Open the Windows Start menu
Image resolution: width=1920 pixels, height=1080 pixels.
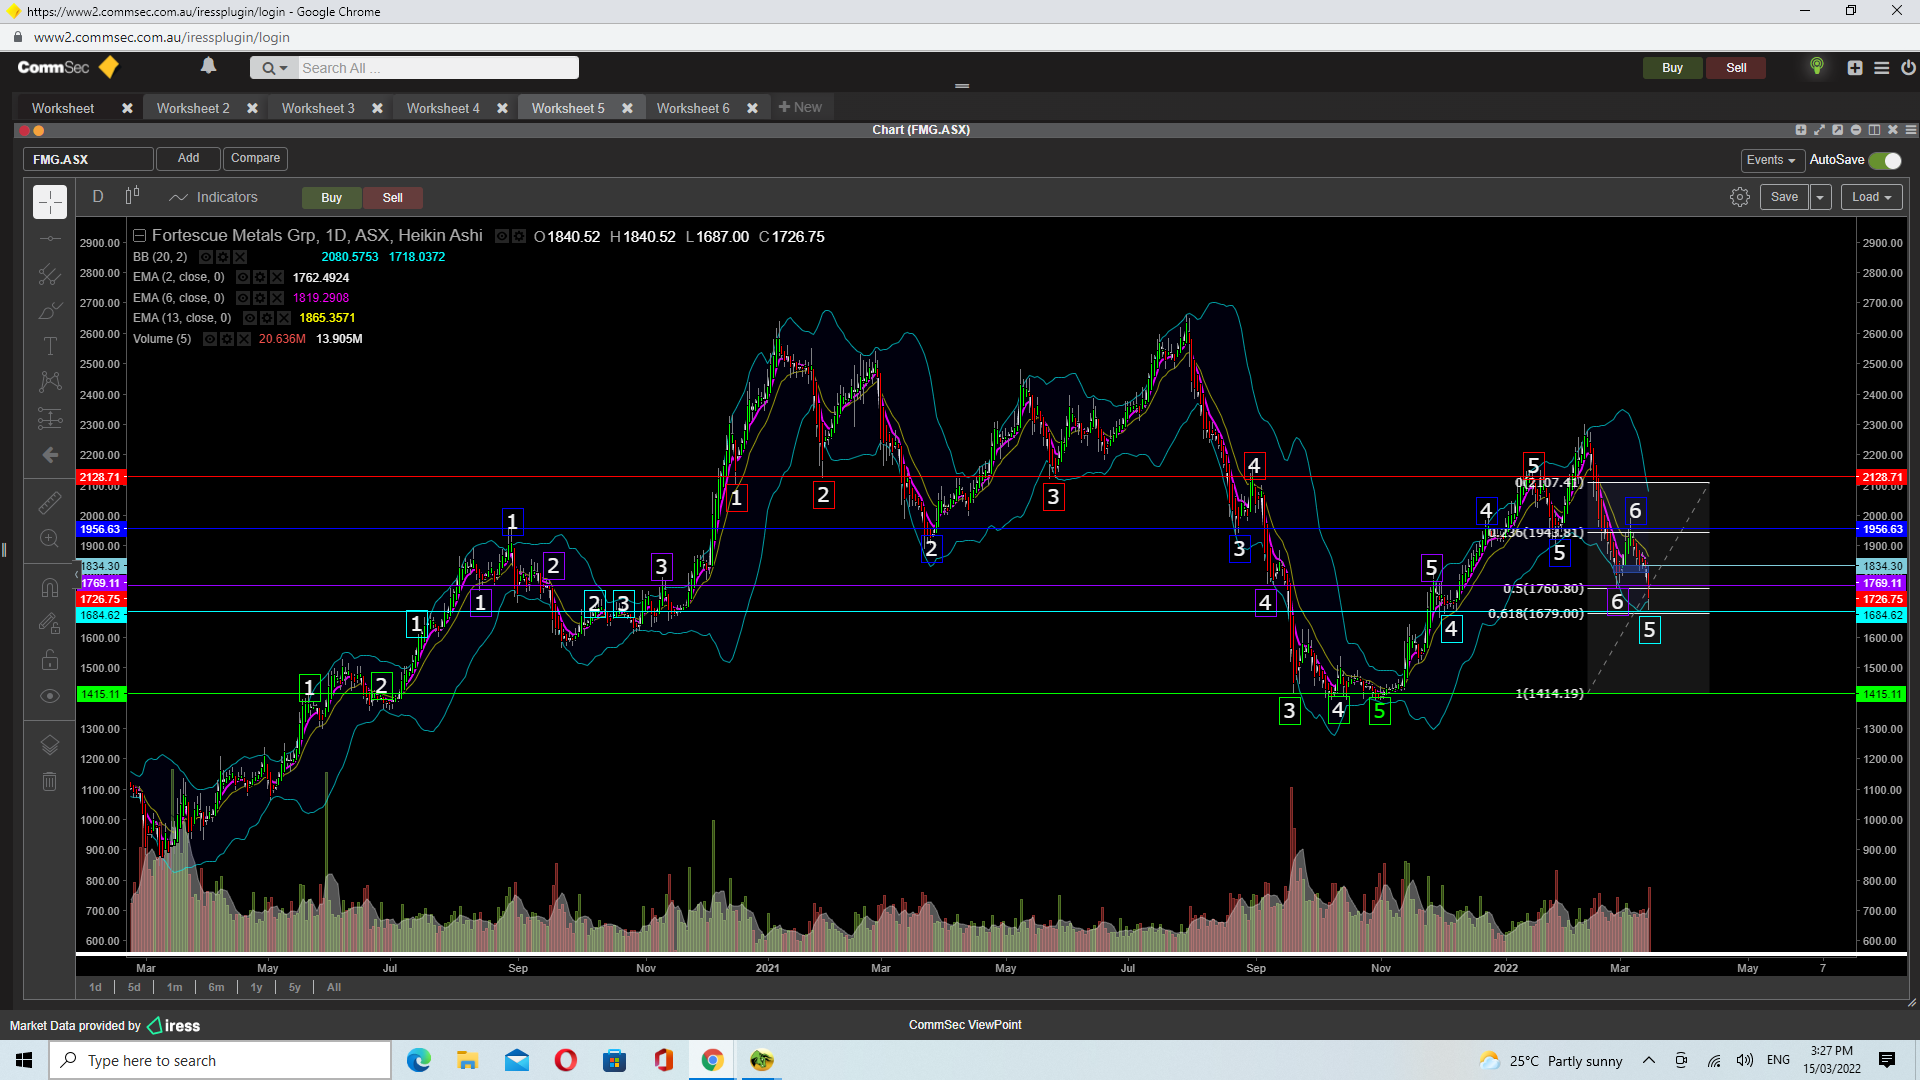[24, 1060]
